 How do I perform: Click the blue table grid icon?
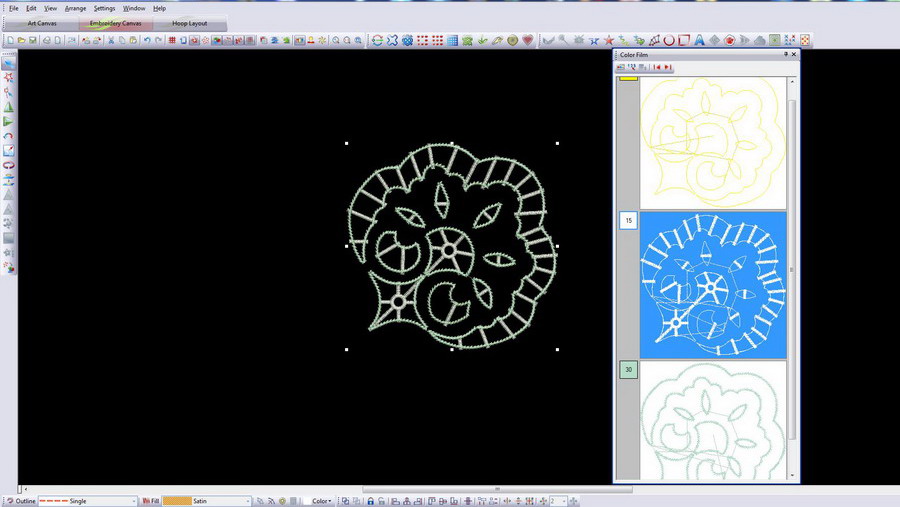click(x=452, y=40)
